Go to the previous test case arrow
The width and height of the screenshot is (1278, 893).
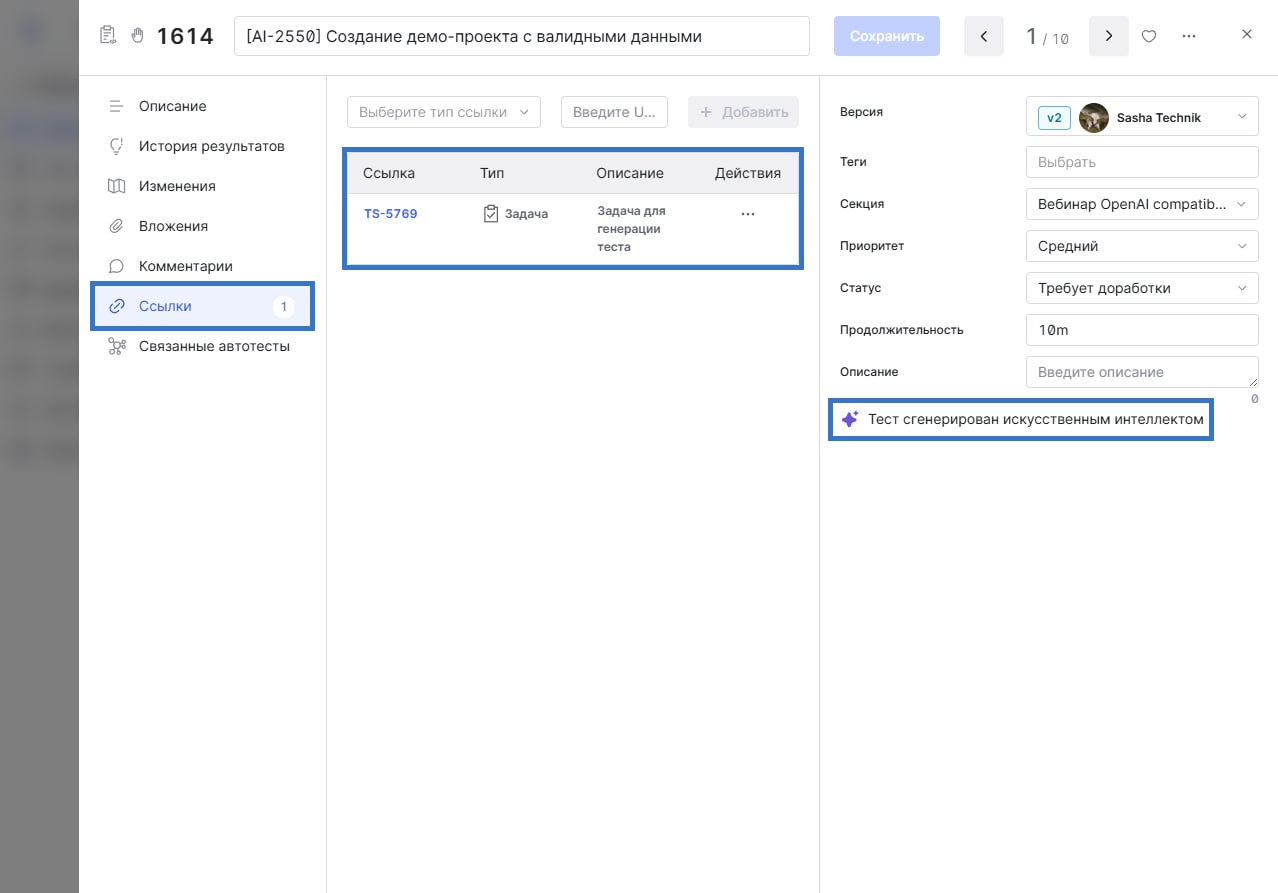(x=984, y=37)
